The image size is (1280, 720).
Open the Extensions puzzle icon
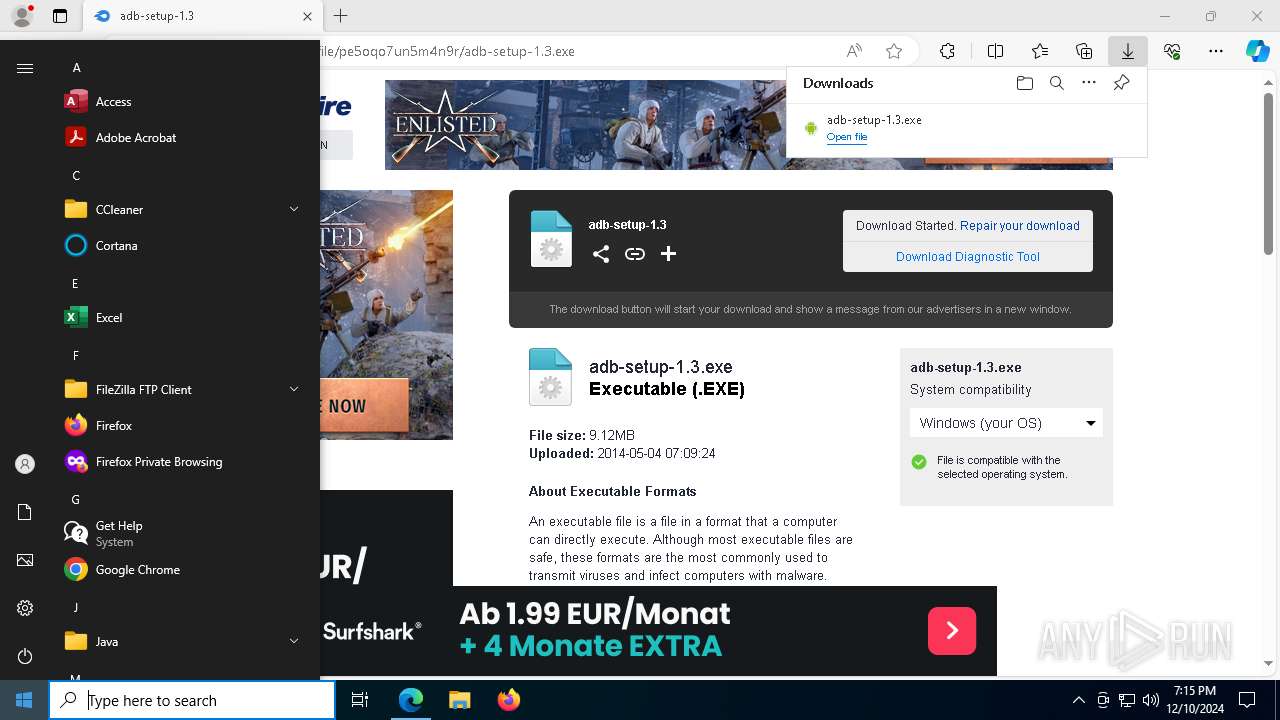947,51
